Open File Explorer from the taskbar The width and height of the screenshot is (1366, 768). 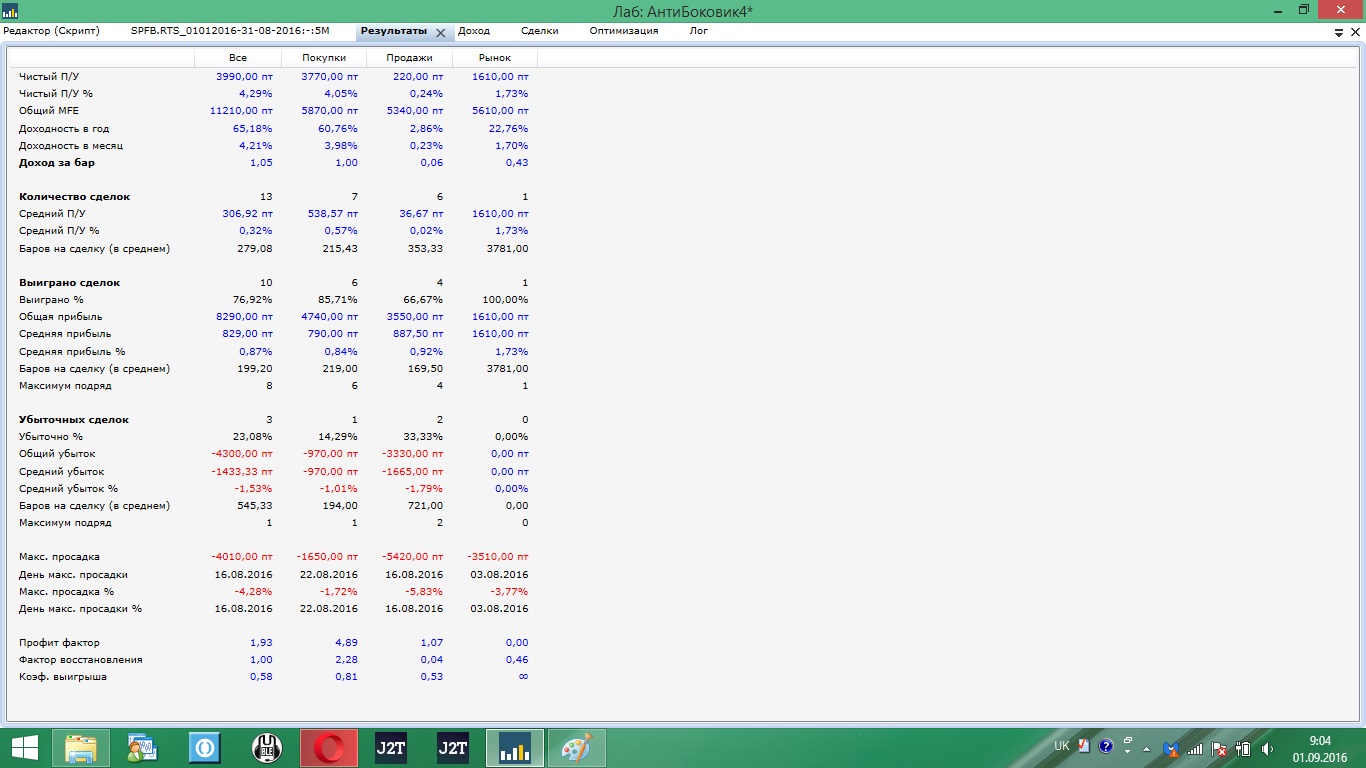pos(81,748)
